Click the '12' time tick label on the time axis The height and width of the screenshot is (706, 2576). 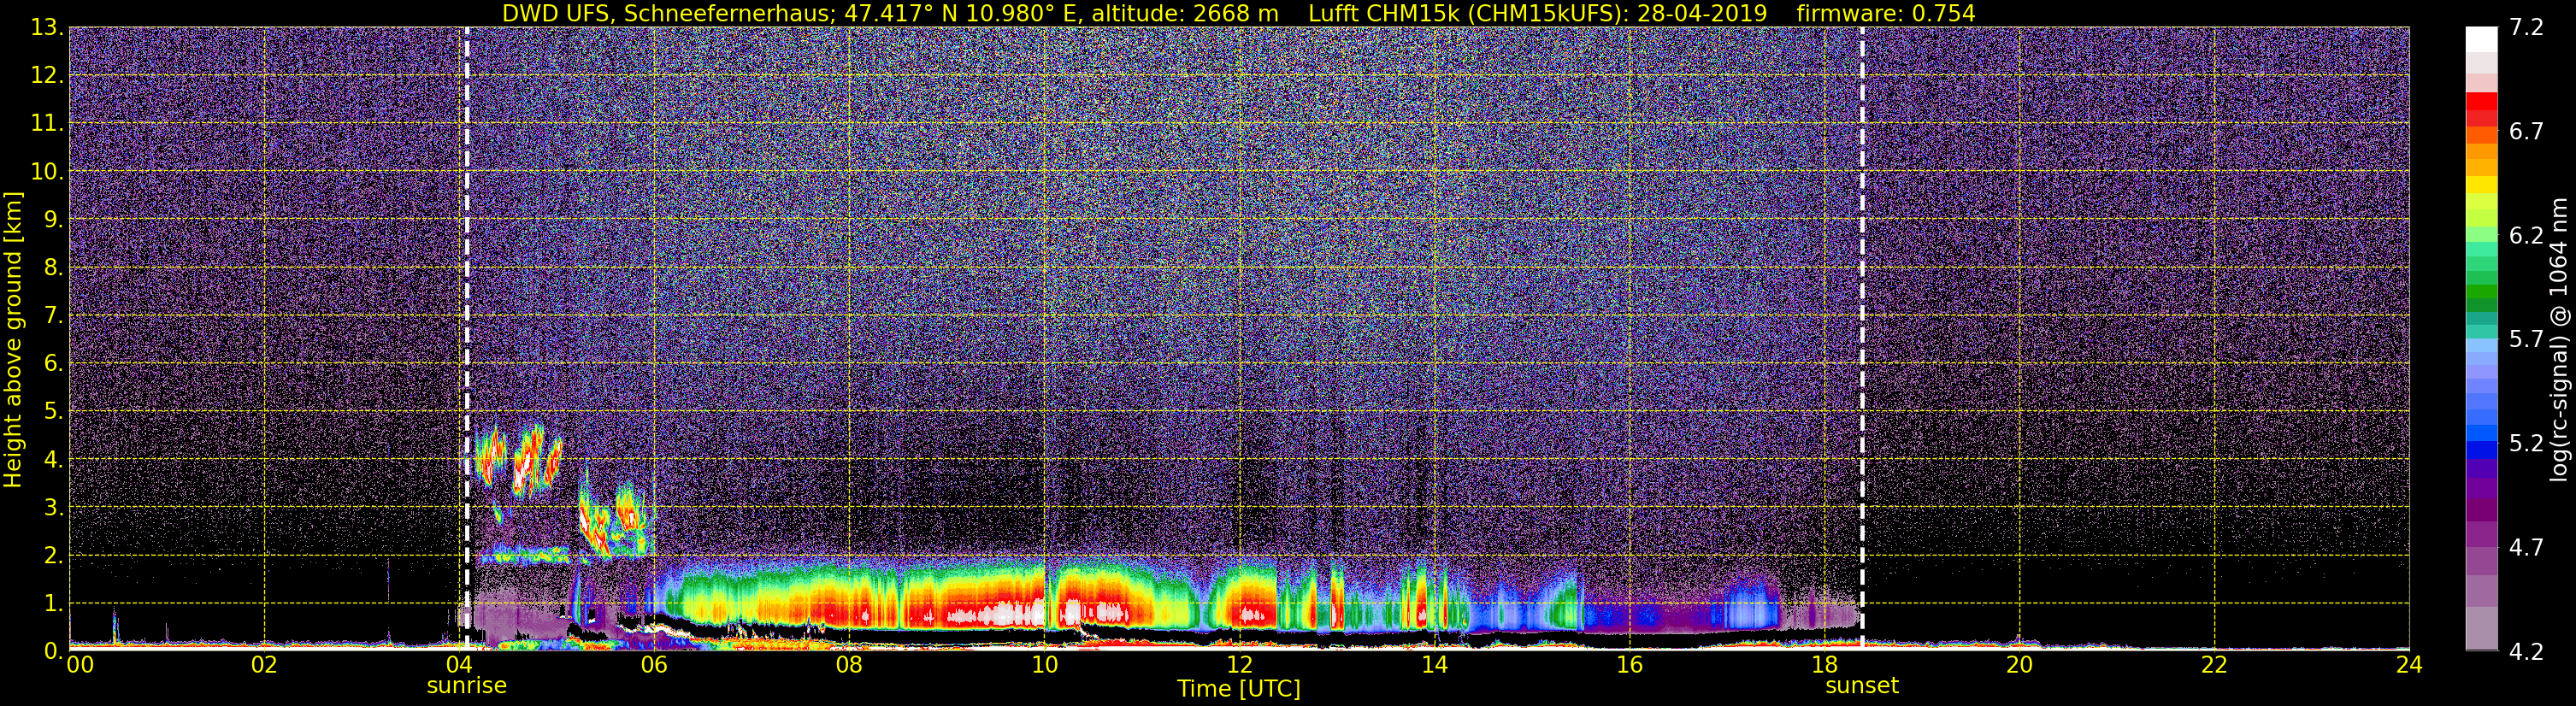point(1239,666)
